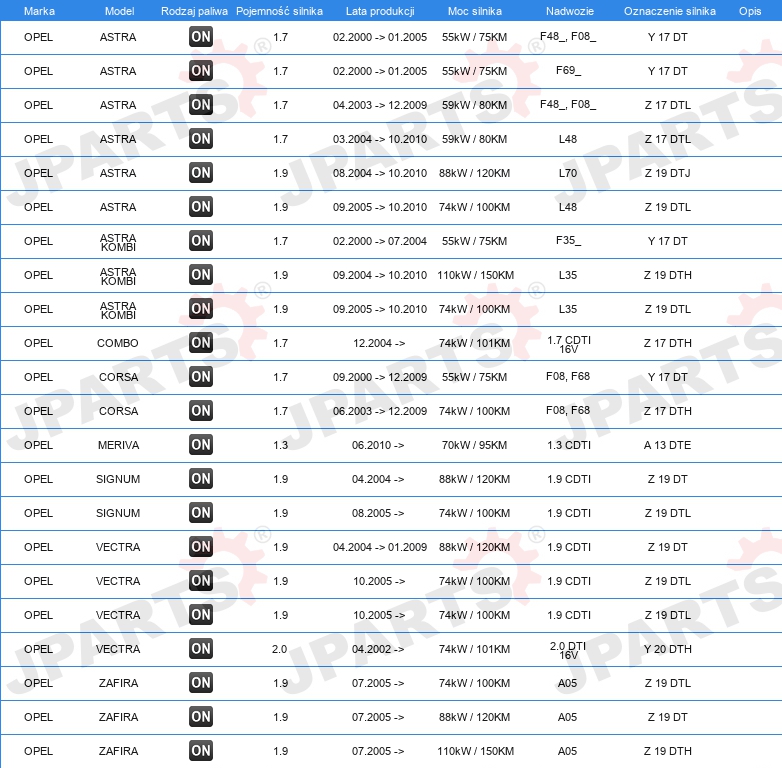Select the COMBO model cell
The width and height of the screenshot is (782, 768).
tap(118, 343)
